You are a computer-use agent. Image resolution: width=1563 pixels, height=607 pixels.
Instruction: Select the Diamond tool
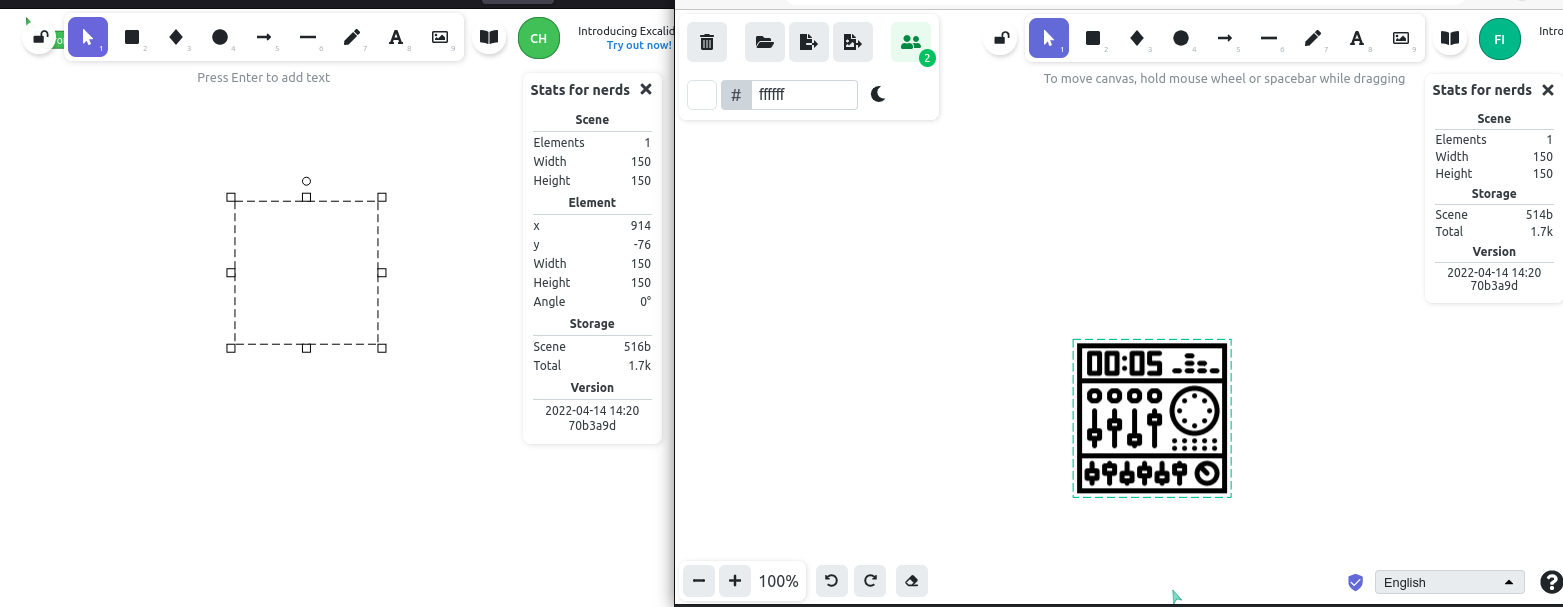tap(176, 38)
